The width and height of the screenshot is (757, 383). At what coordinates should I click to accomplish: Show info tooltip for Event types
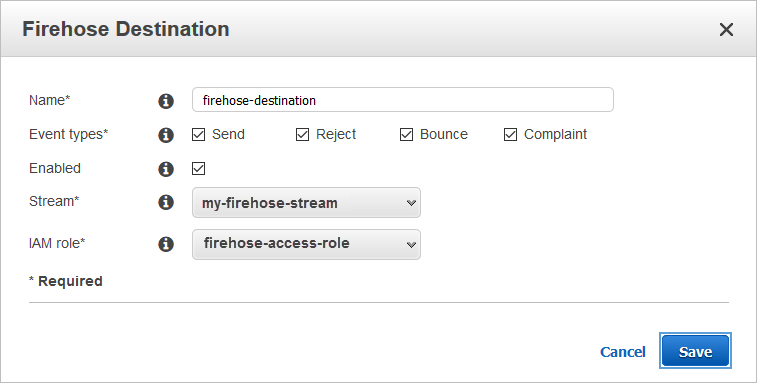(x=166, y=135)
